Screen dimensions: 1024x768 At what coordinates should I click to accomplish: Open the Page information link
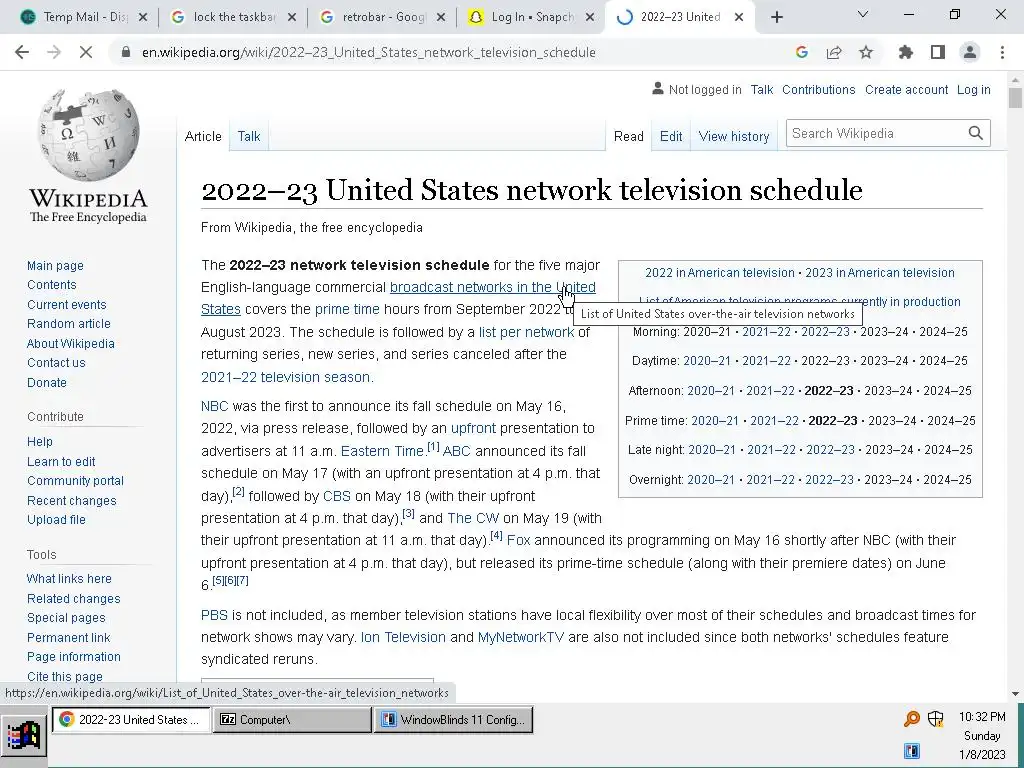point(74,657)
